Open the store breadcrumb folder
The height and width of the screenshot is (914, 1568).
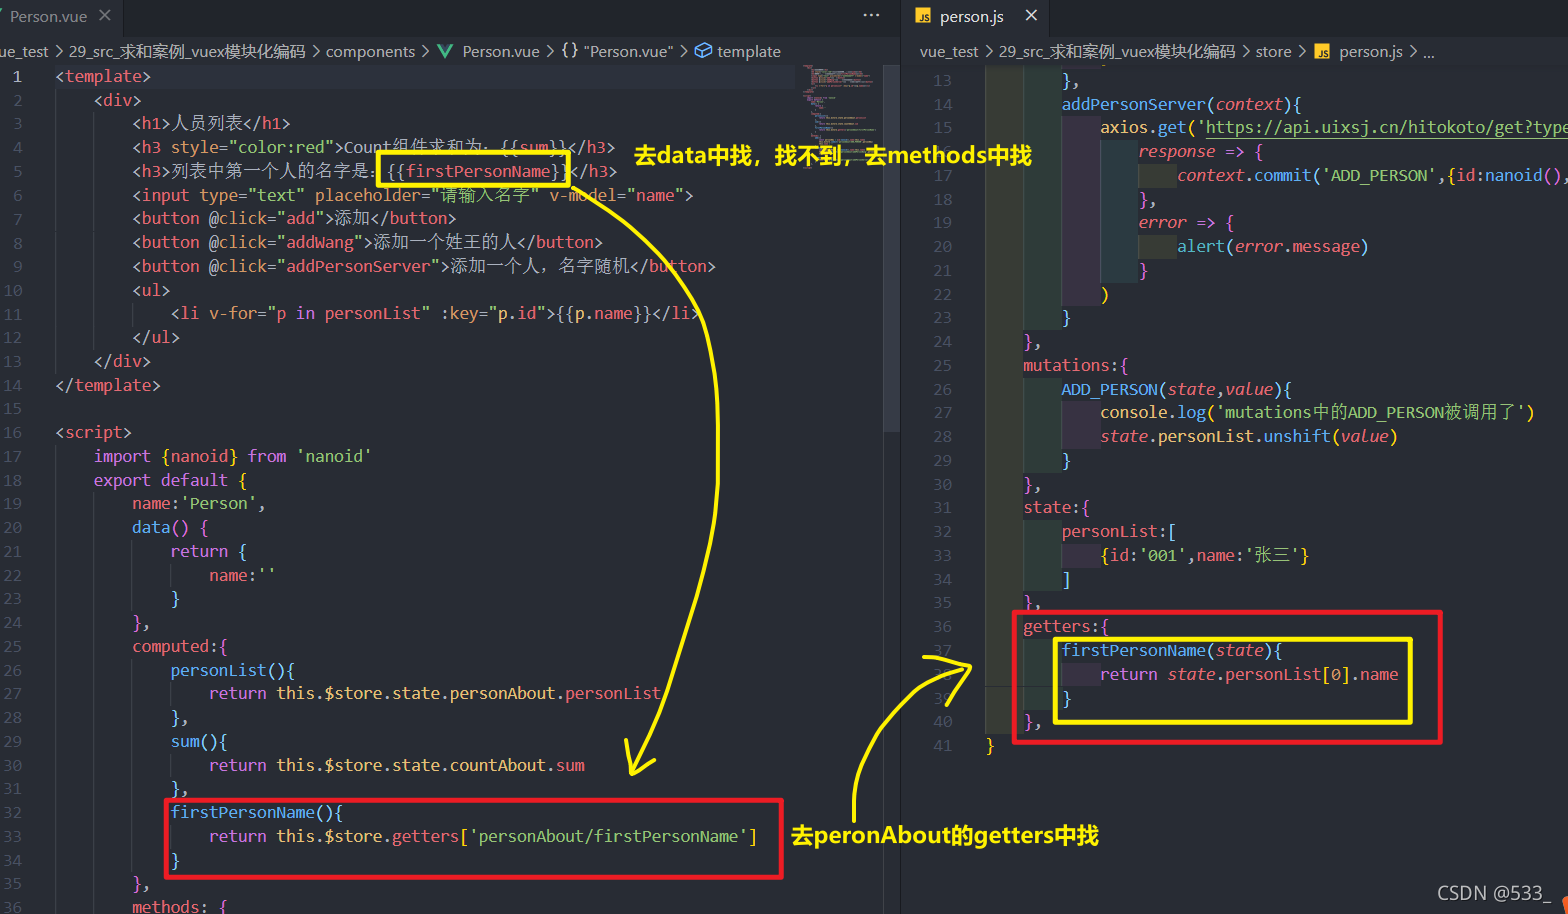coord(1273,51)
